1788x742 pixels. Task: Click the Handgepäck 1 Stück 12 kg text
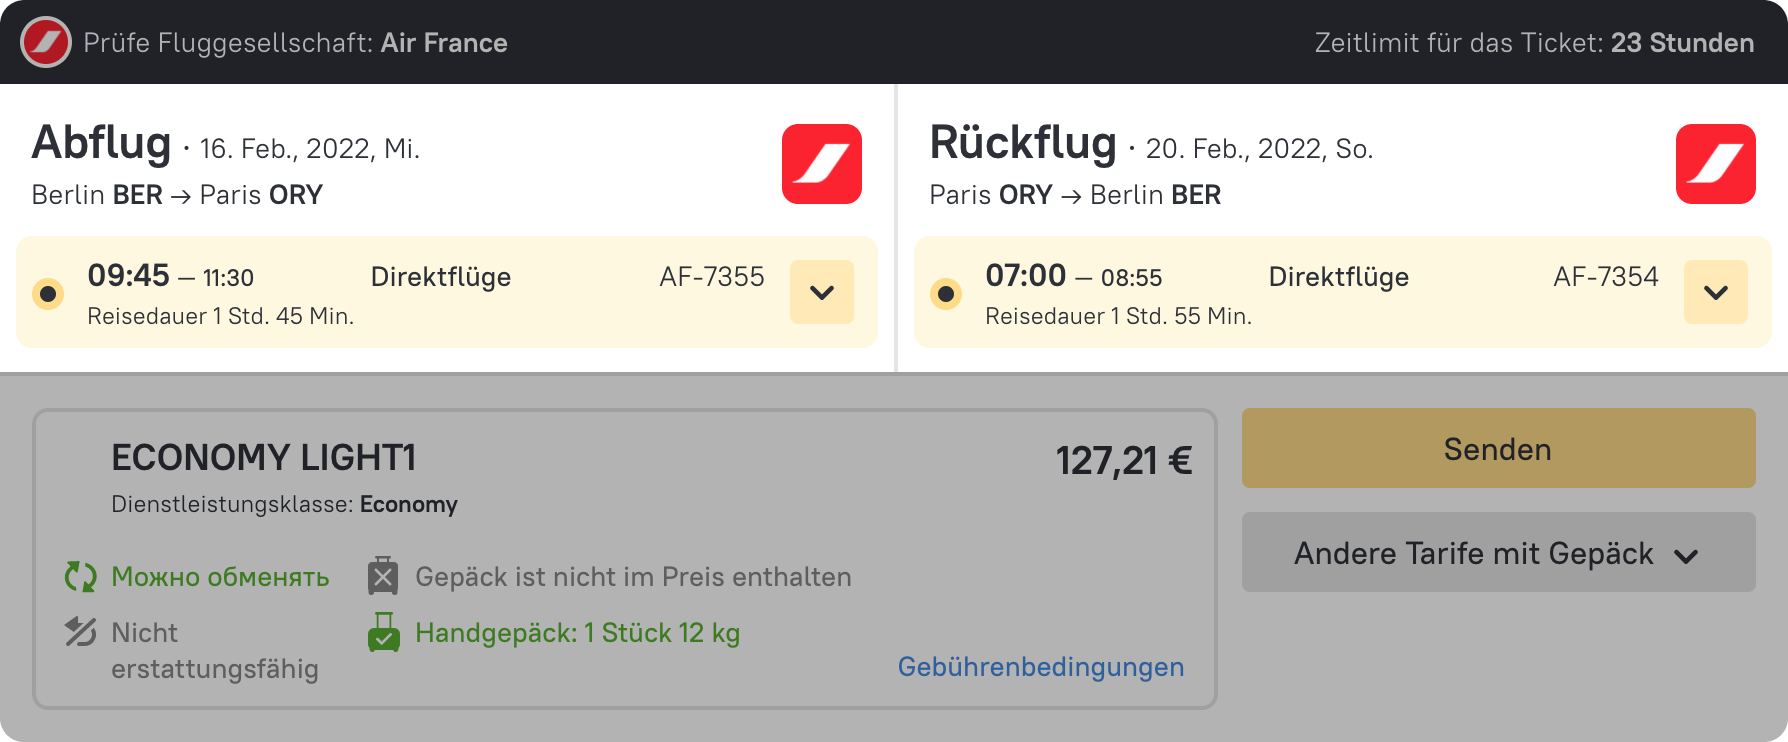pos(577,633)
